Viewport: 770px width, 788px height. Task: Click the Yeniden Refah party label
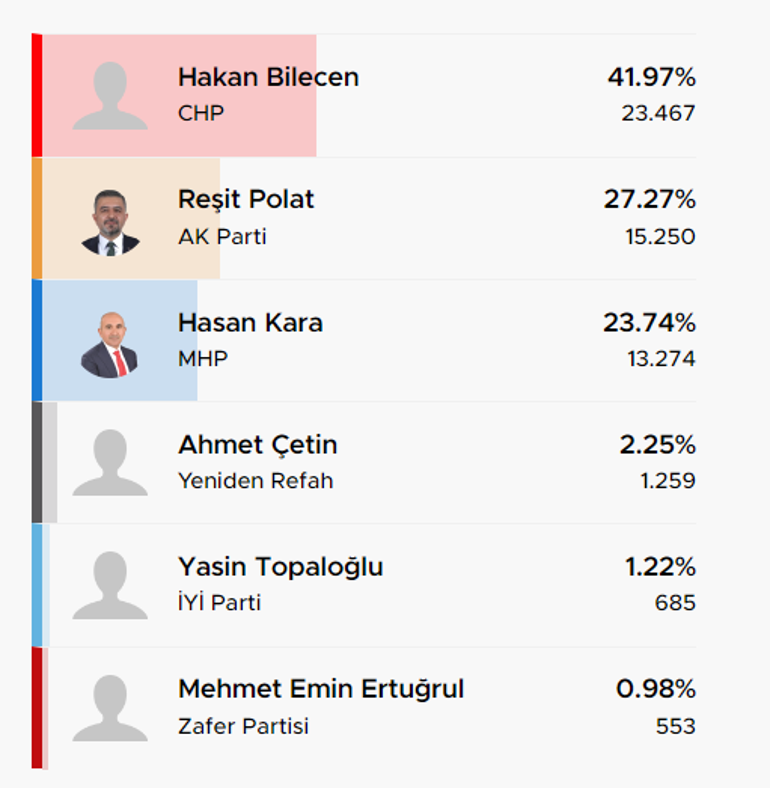[x=256, y=481]
